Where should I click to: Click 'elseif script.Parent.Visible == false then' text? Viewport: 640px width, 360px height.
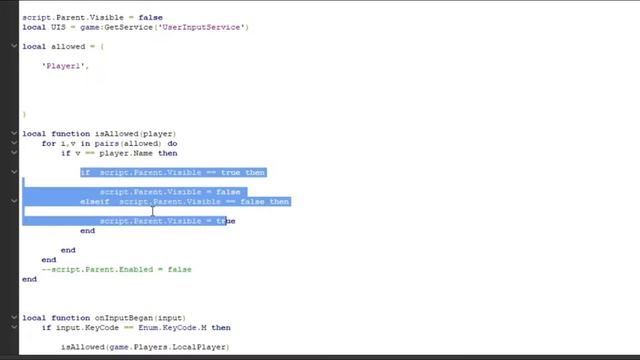coord(184,202)
